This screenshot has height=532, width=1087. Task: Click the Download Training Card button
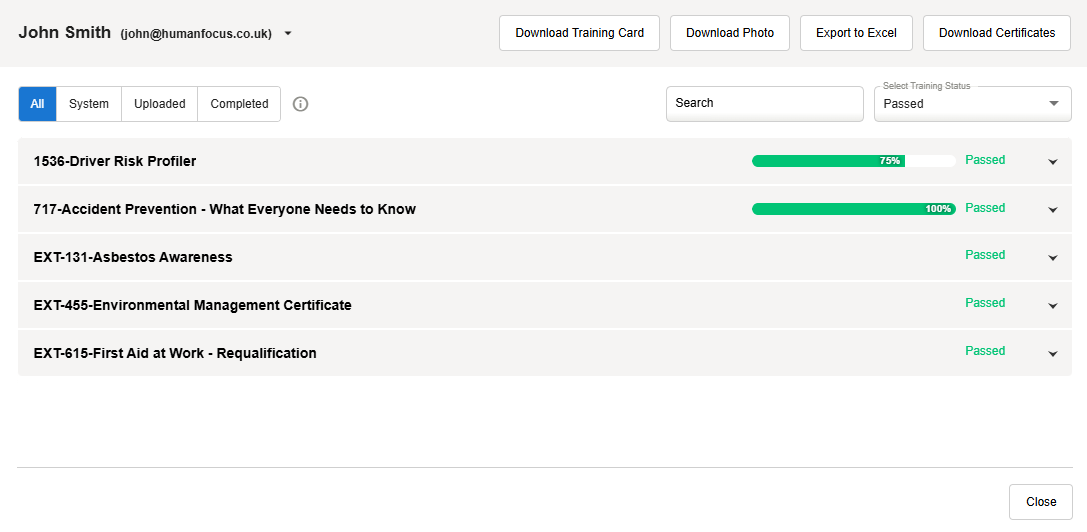click(x=579, y=33)
